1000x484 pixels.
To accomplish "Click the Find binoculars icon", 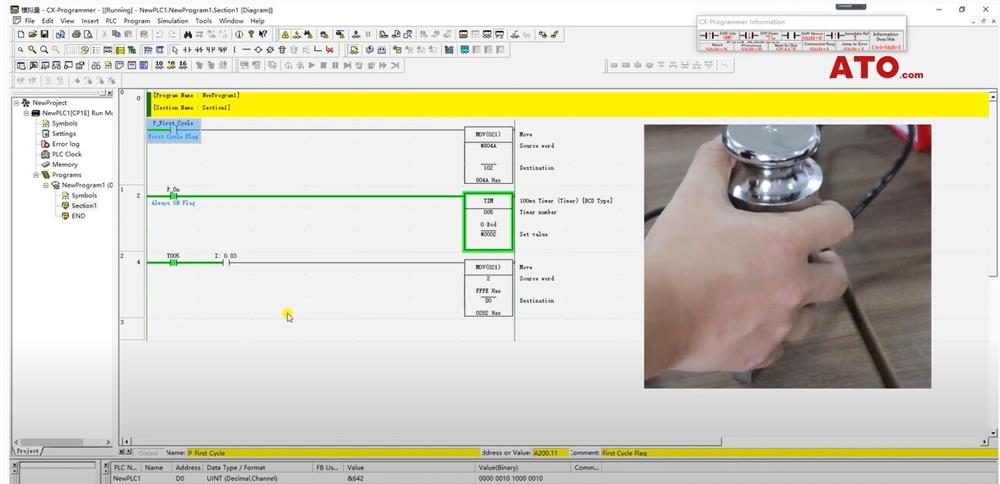I will coord(188,34).
